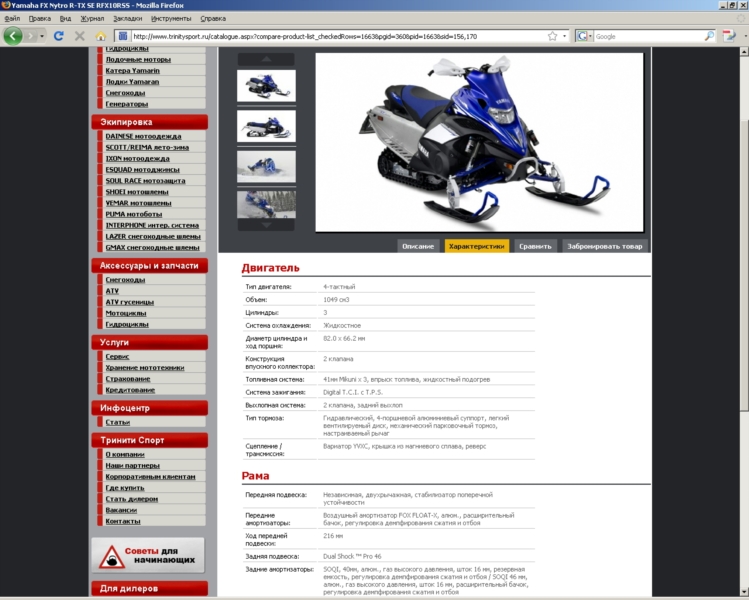The image size is (749, 600).
Task: Open the Сервис link
Action: (117, 356)
